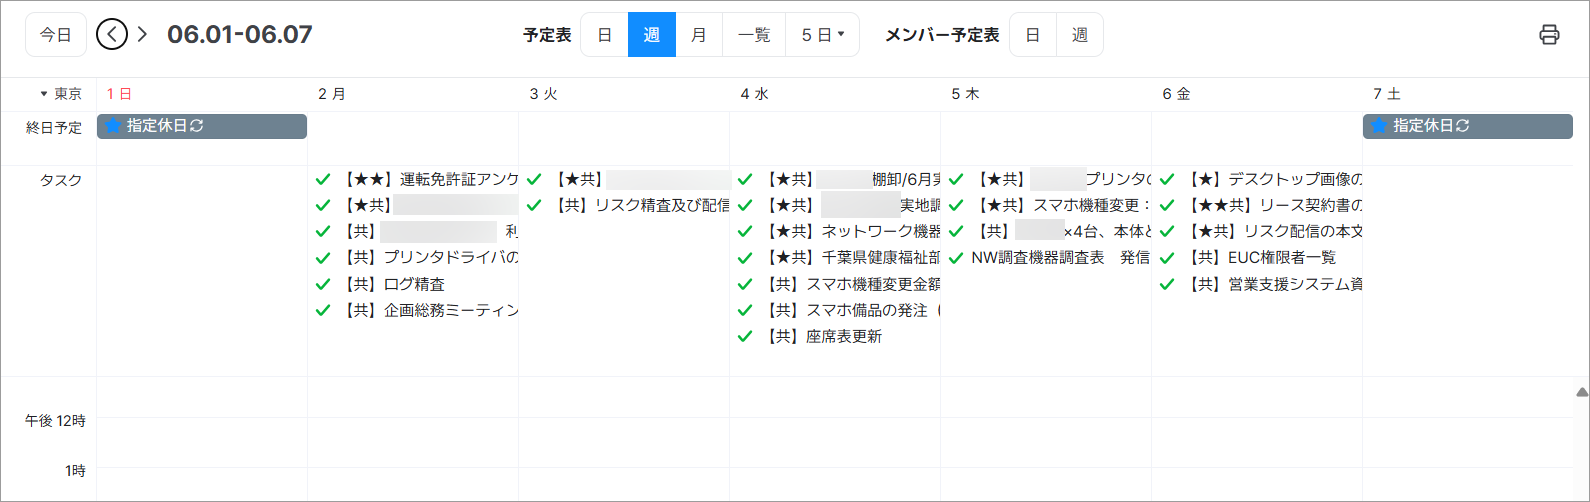Switch to 一覧 list view tab
The image size is (1590, 502).
pos(754,35)
